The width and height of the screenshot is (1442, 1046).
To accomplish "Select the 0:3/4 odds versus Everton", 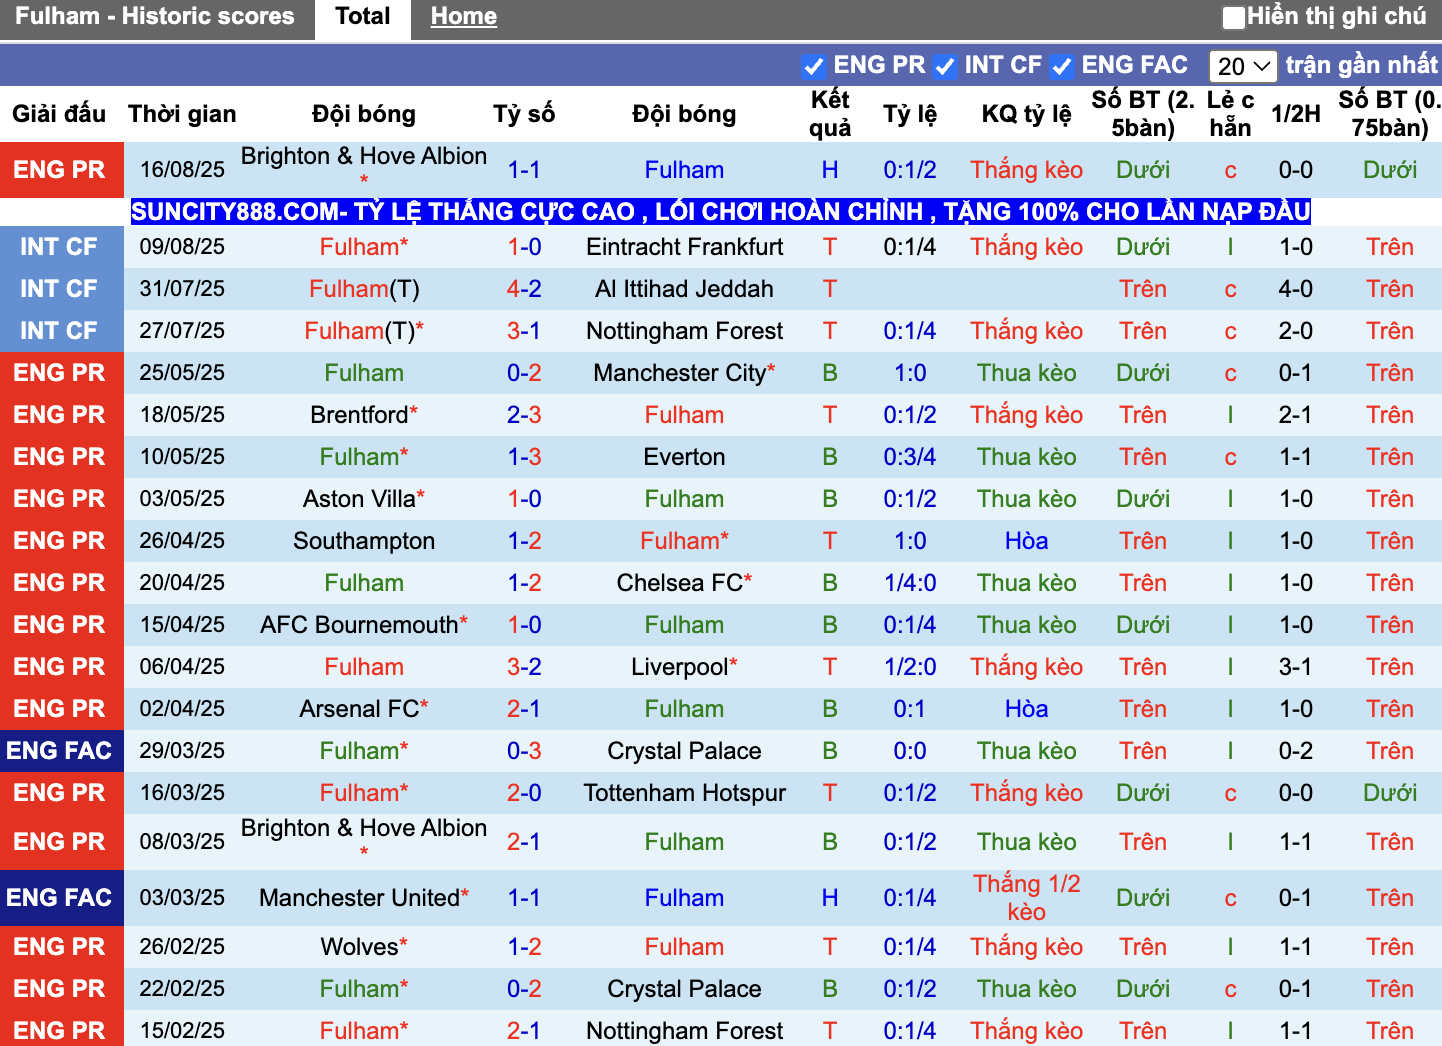I will tap(910, 457).
